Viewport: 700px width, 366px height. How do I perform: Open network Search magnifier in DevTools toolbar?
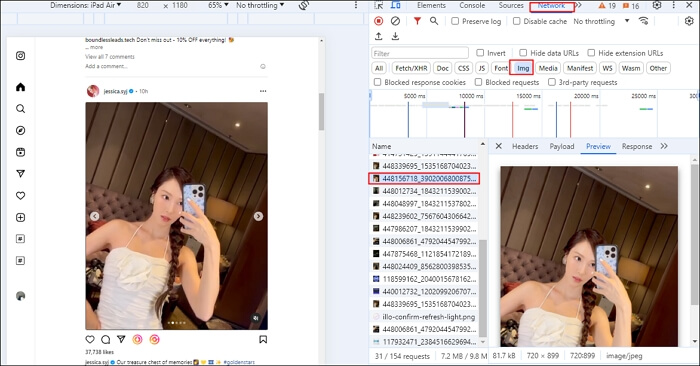pyautogui.click(x=434, y=21)
